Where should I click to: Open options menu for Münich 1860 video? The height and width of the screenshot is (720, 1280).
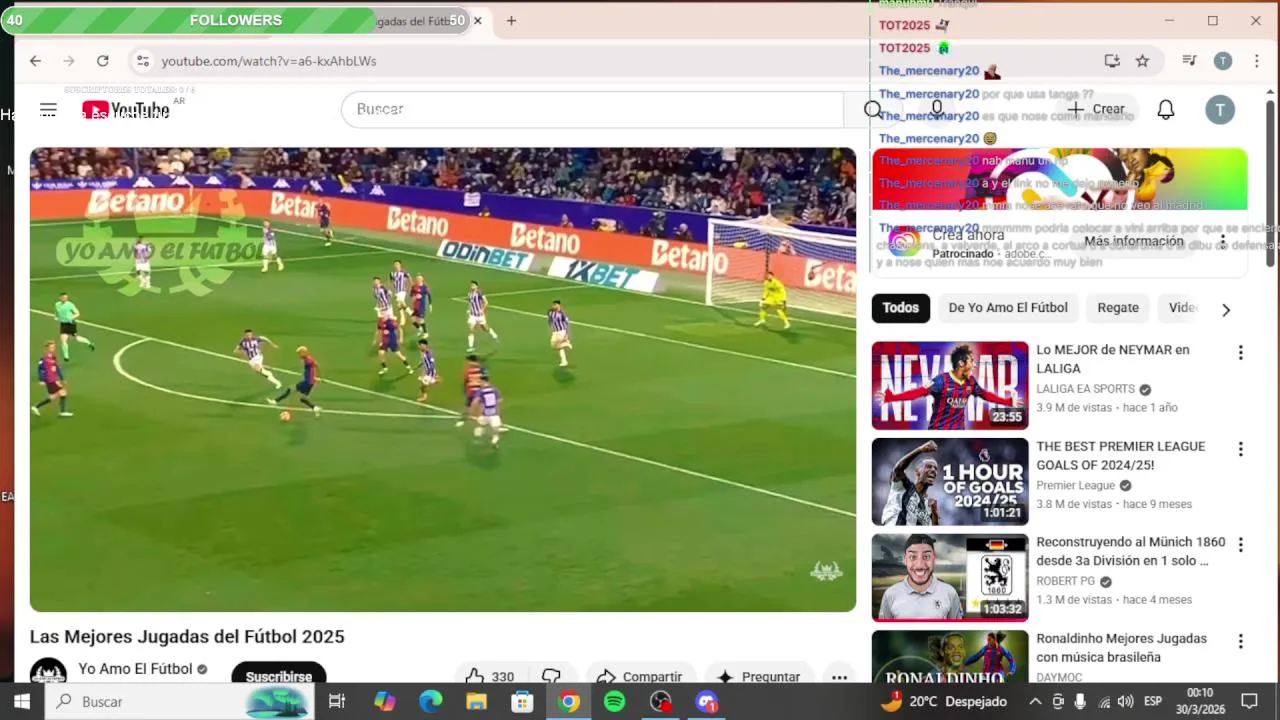click(1240, 545)
